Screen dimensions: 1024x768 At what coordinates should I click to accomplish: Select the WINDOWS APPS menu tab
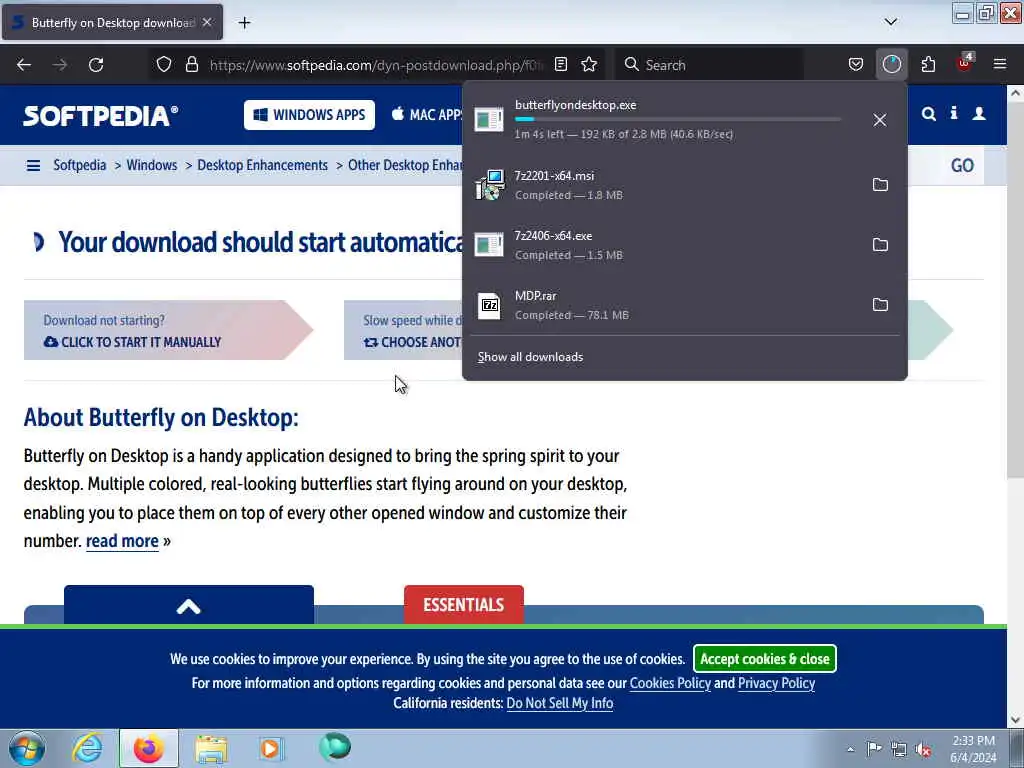310,115
